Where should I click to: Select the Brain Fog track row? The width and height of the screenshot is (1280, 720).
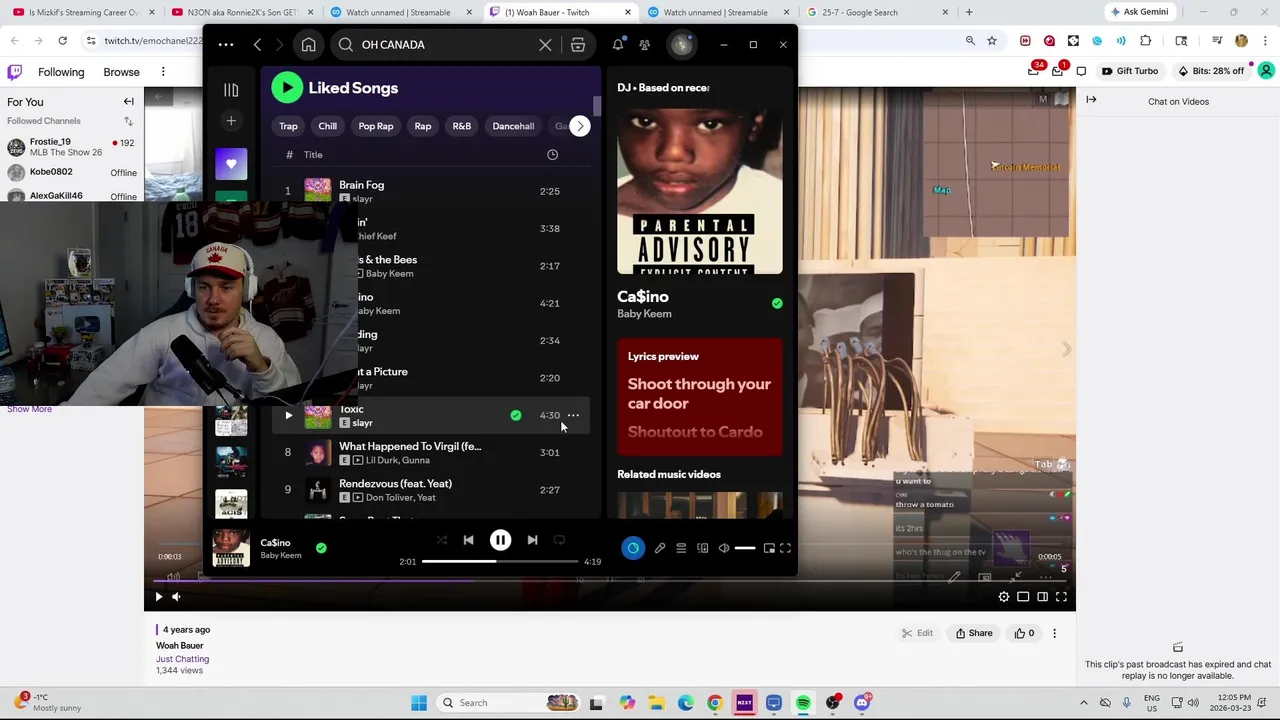(430, 191)
